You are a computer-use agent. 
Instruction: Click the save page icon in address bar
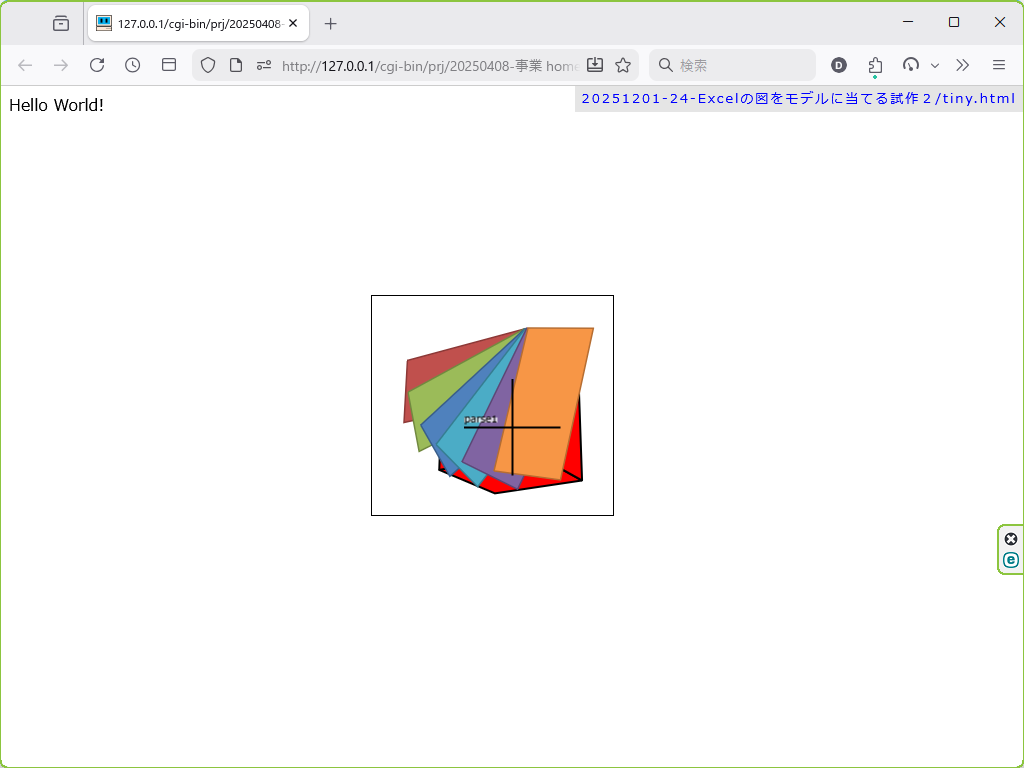pyautogui.click(x=595, y=65)
